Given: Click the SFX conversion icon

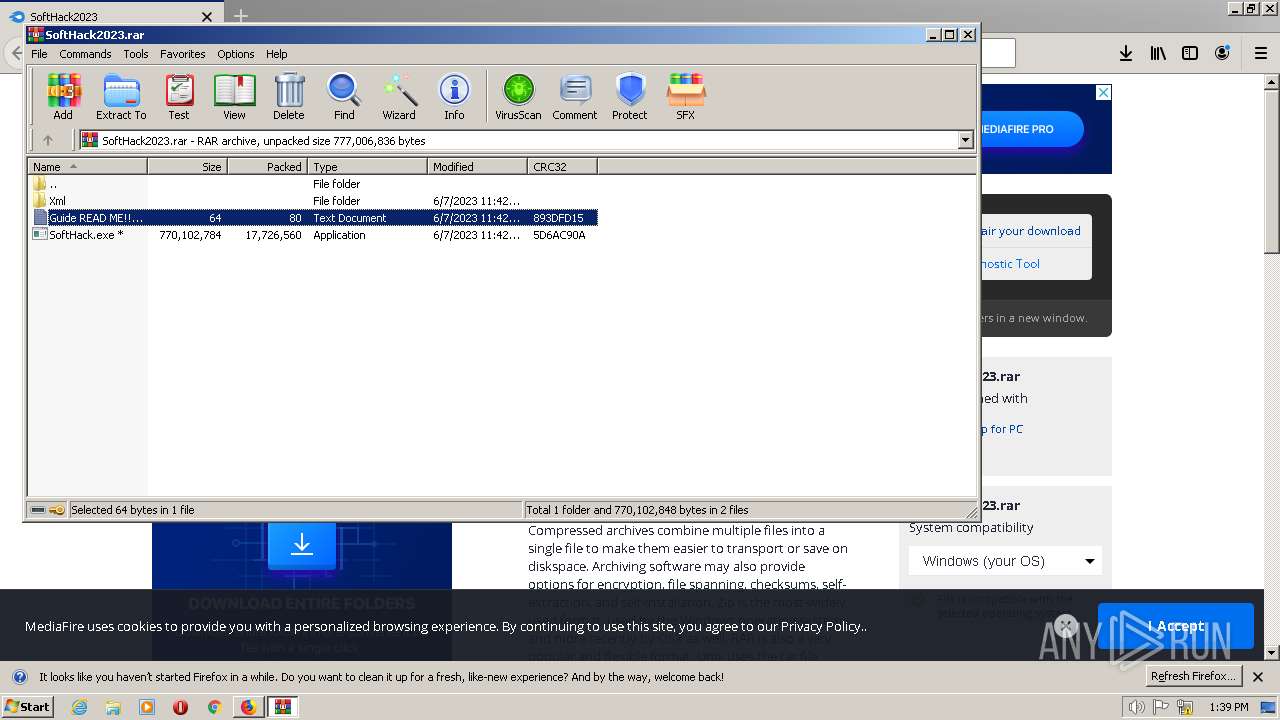Looking at the screenshot, I should [685, 97].
